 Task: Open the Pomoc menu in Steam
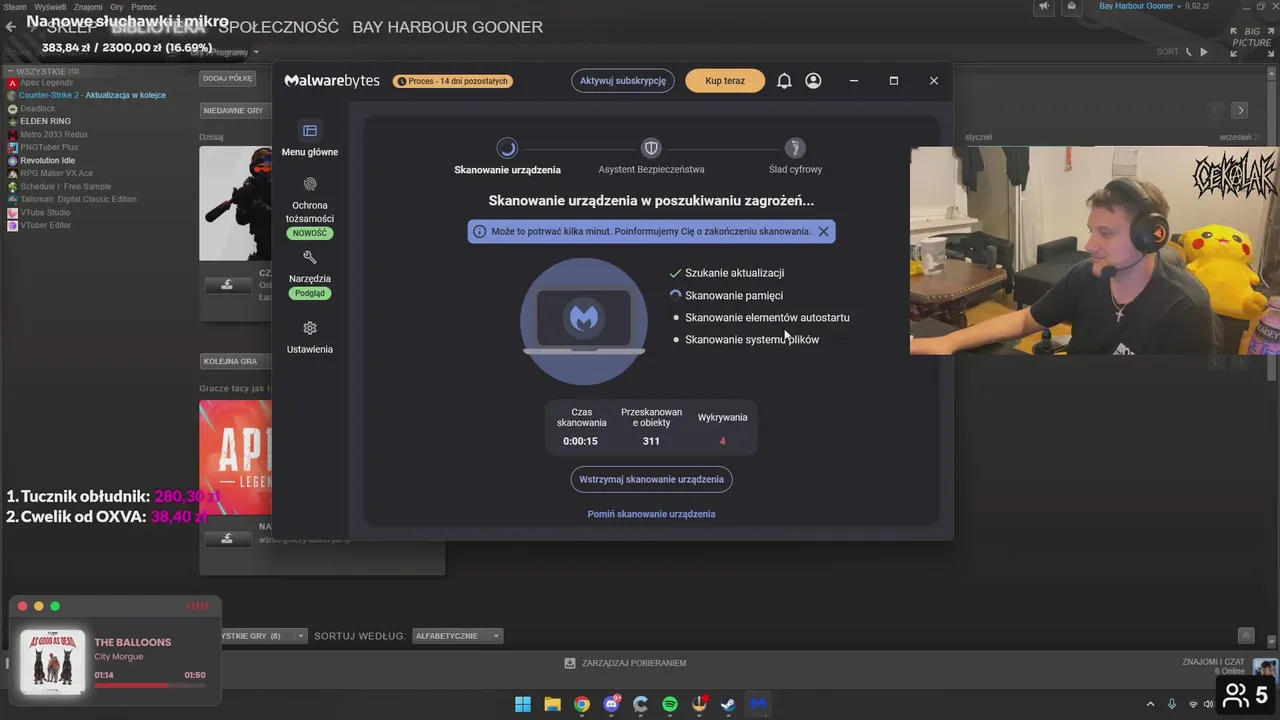tap(144, 7)
